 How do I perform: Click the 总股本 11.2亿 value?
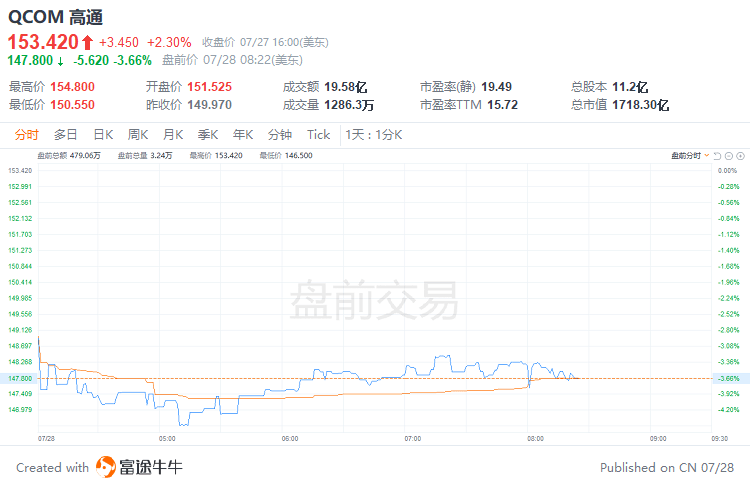[630, 87]
